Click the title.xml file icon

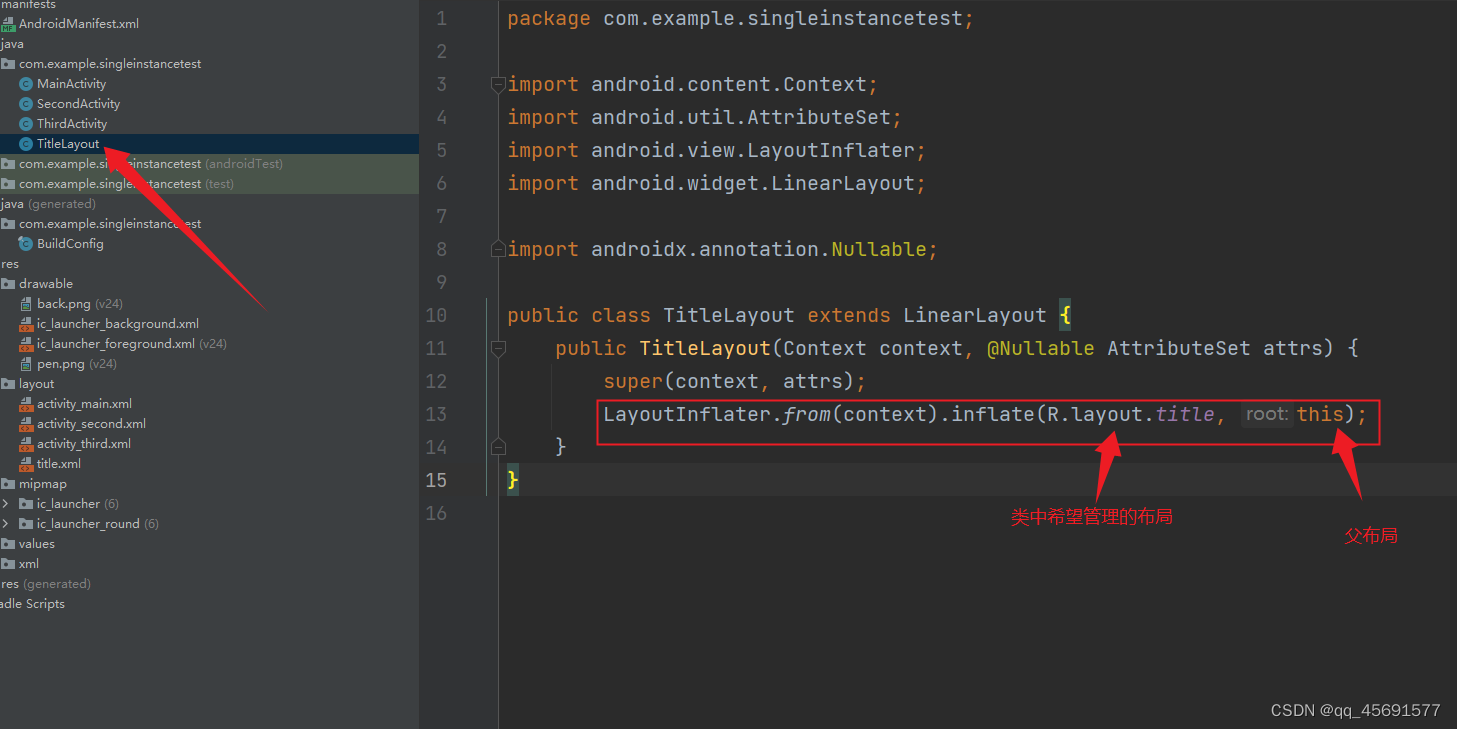[x=26, y=464]
